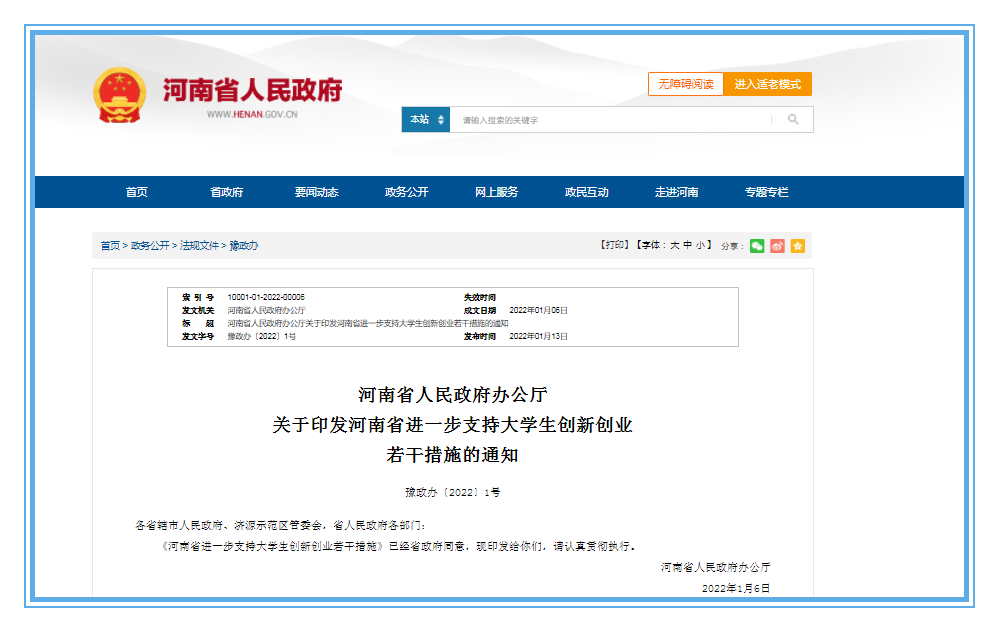Select 专题专栏 in navigation bar
Image resolution: width=999 pixels, height=632 pixels.
click(766, 192)
